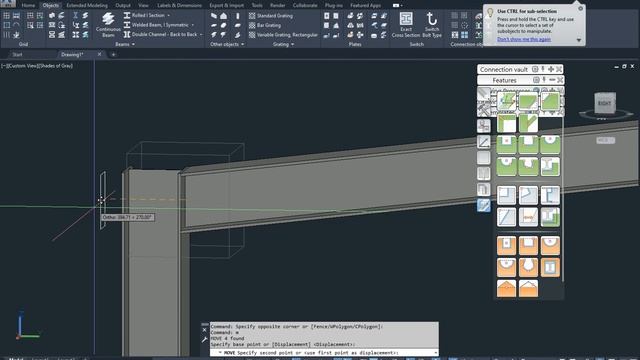
Task: Click the new drawing plus tab button
Action: point(113,54)
